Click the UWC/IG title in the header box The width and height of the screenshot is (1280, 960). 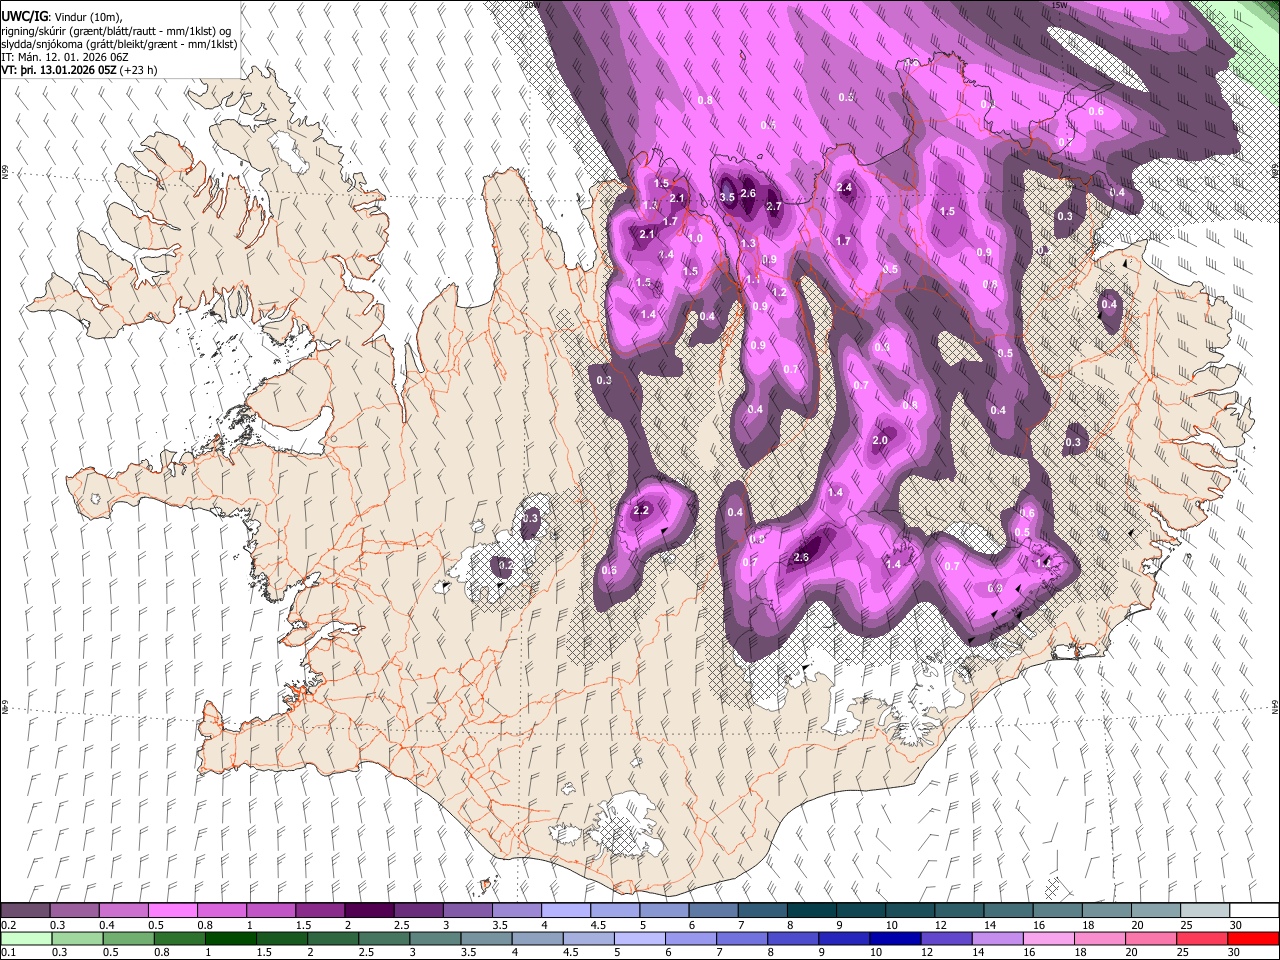coord(23,16)
